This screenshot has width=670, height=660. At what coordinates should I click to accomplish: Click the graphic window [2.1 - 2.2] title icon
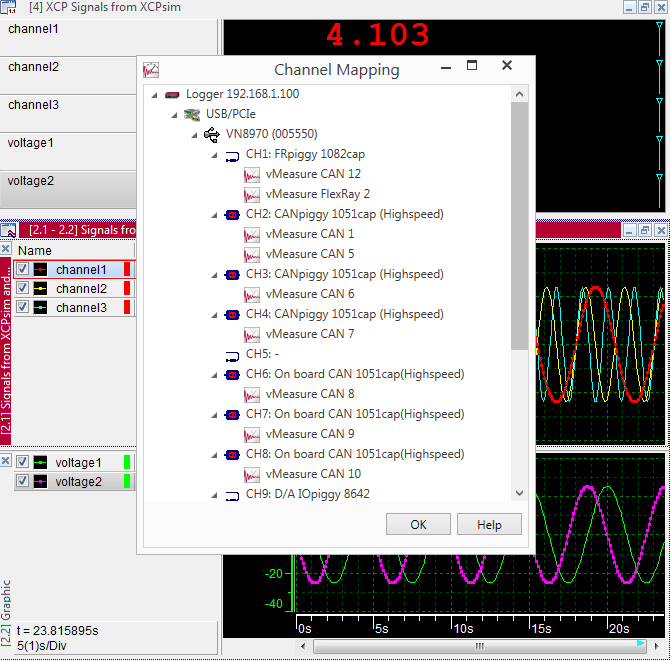point(8,230)
